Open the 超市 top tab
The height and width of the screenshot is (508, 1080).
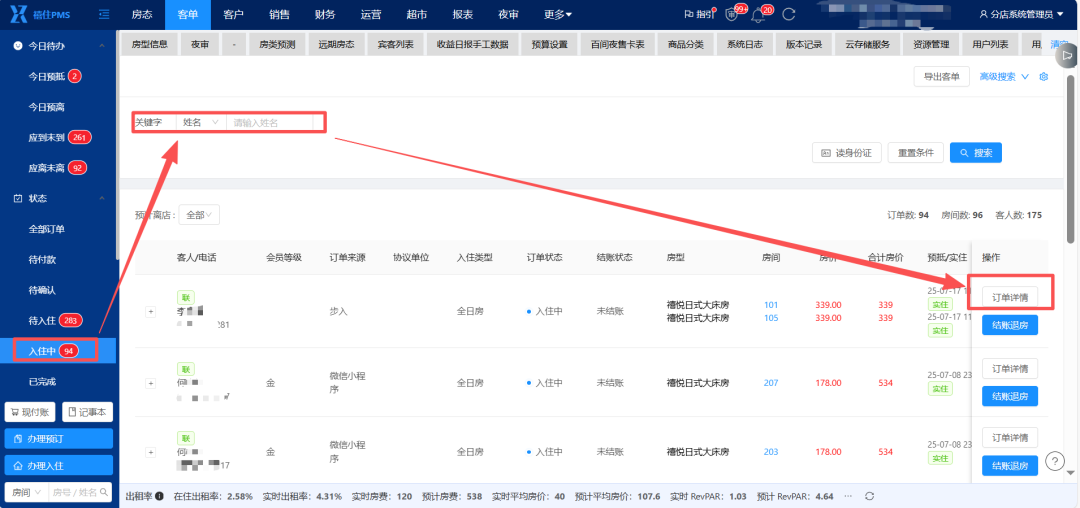click(417, 14)
